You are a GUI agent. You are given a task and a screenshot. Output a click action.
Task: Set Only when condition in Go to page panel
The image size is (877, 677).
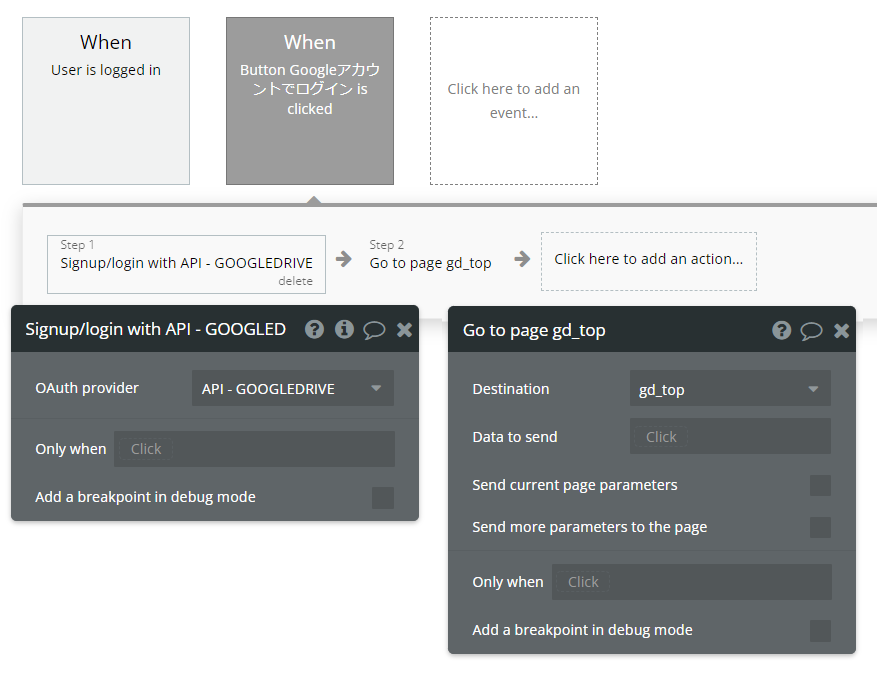click(692, 582)
